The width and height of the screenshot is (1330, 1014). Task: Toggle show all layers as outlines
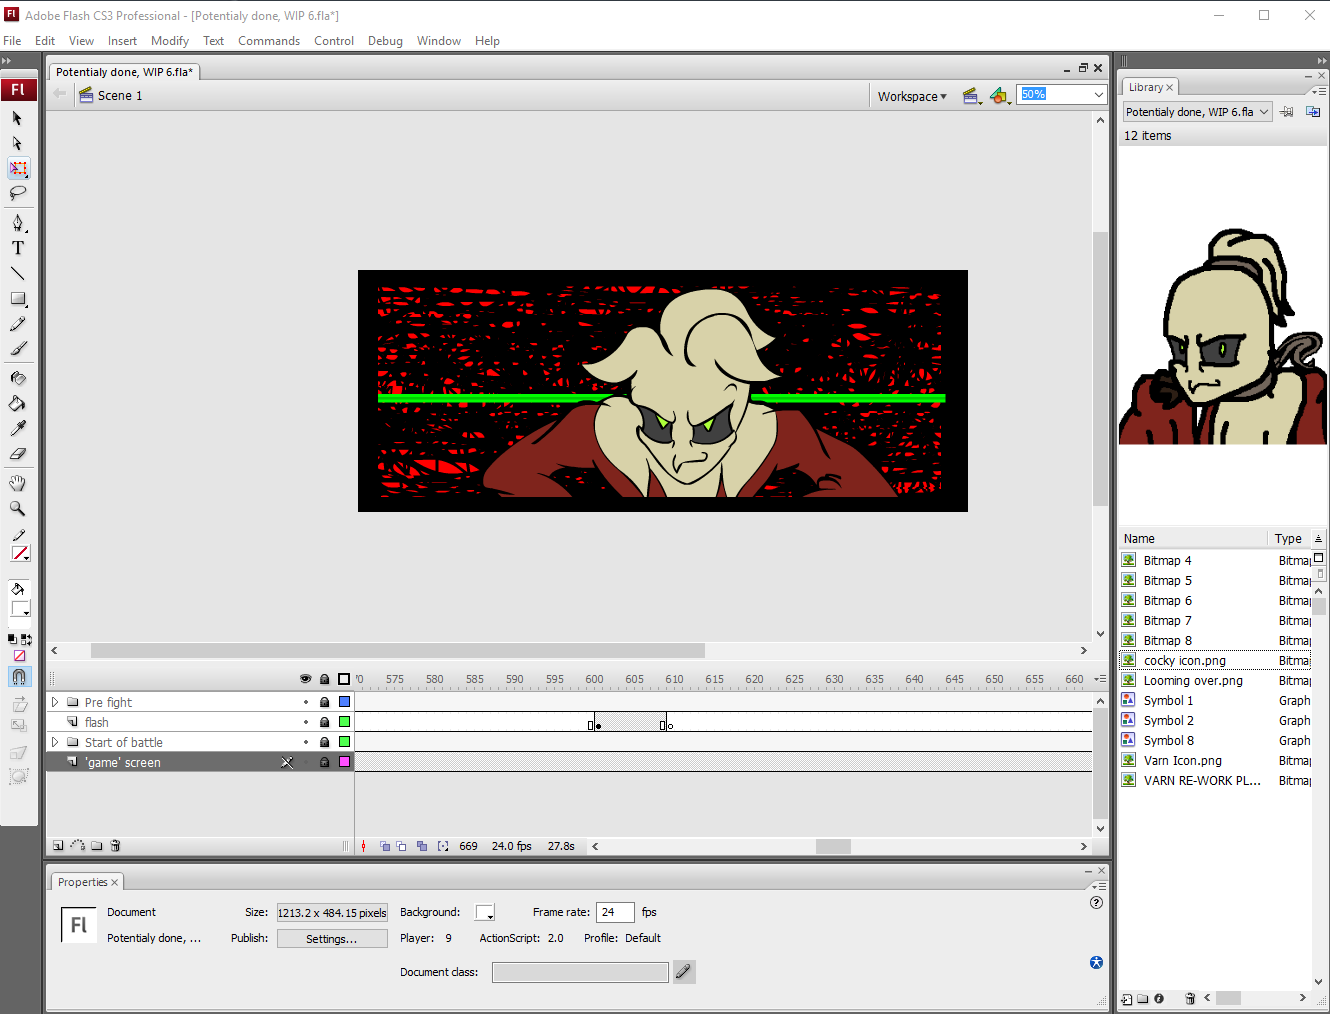(344, 679)
